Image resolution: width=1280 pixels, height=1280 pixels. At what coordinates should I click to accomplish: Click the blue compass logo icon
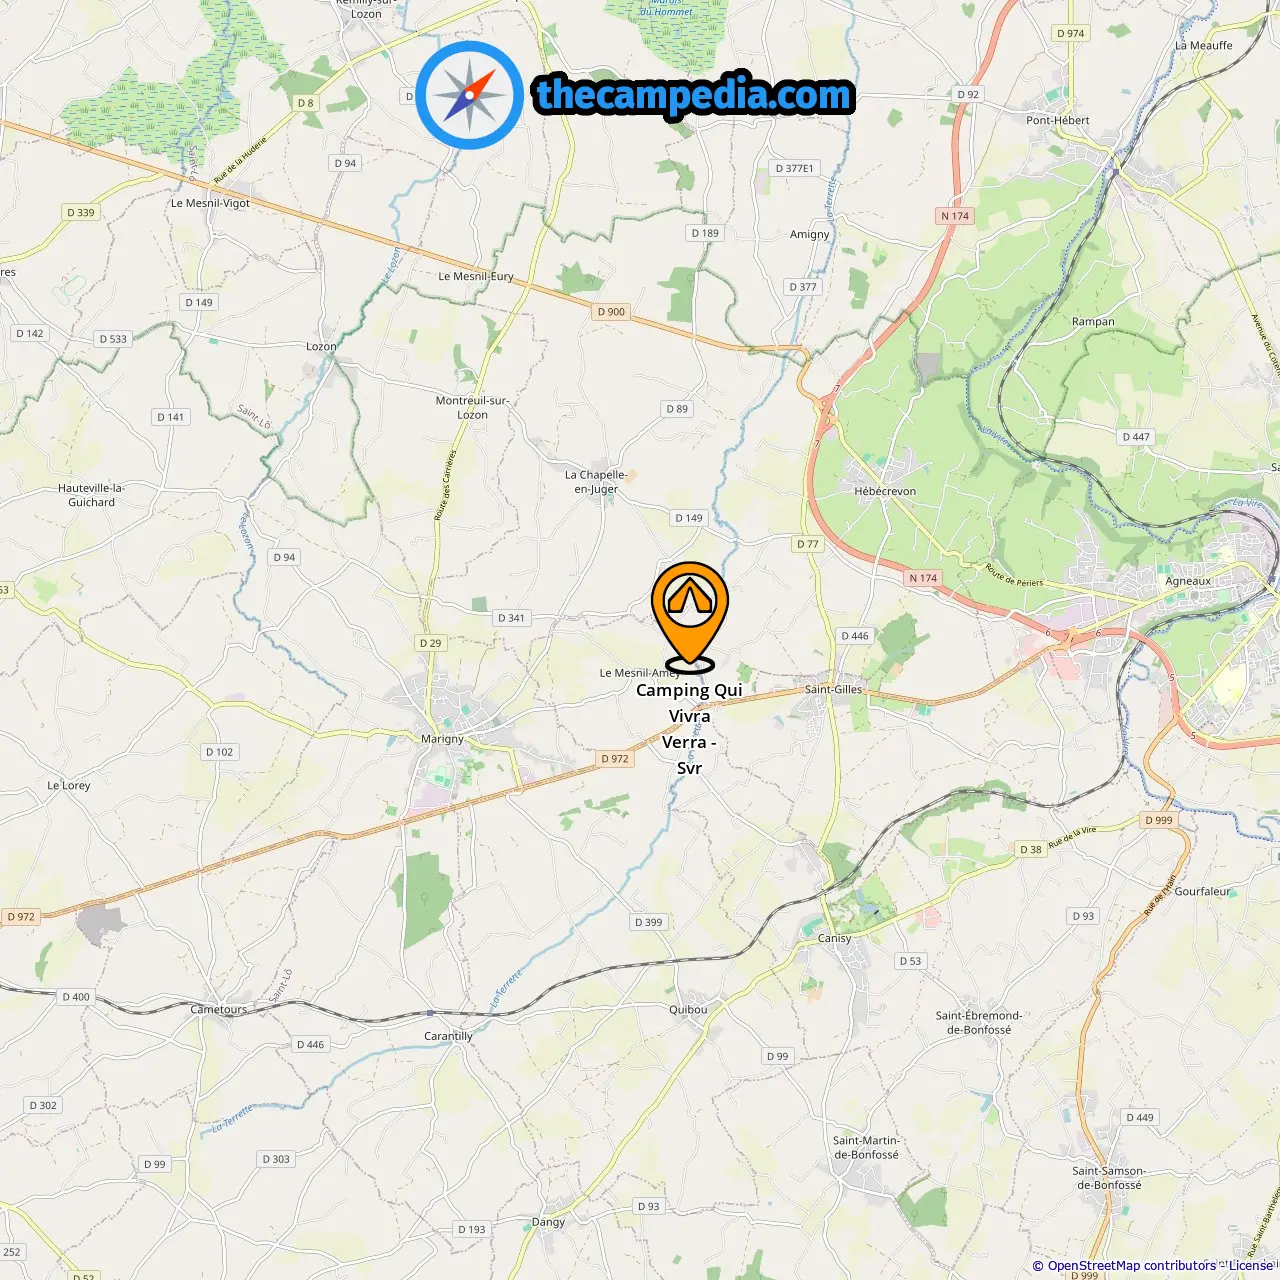470,95
